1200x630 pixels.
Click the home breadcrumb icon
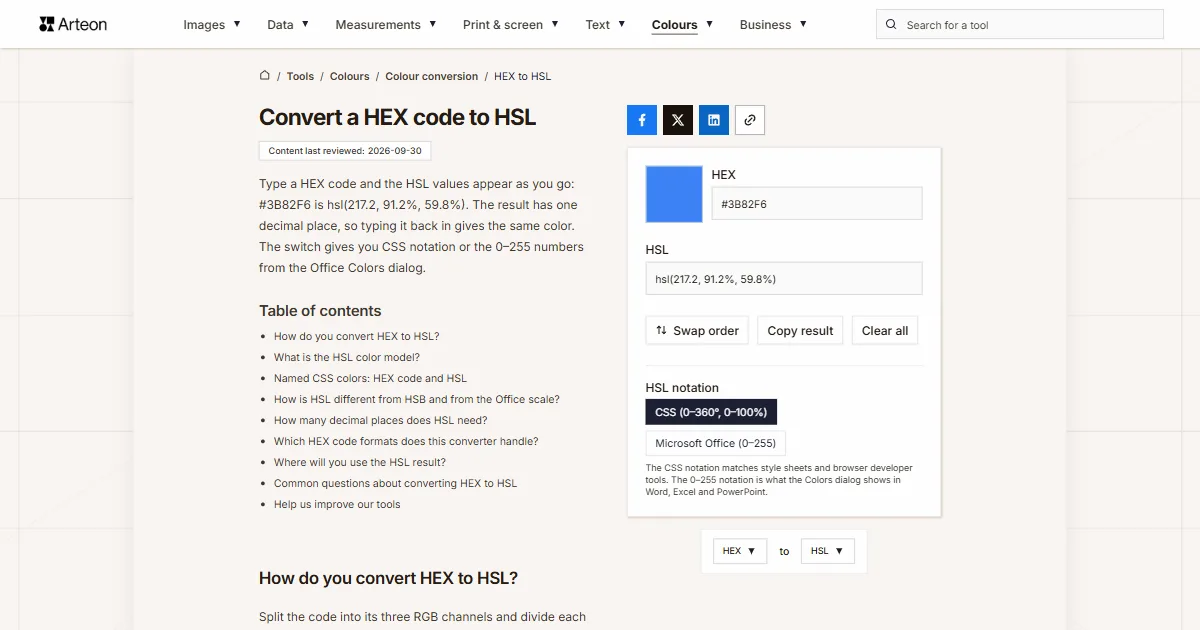tap(265, 75)
